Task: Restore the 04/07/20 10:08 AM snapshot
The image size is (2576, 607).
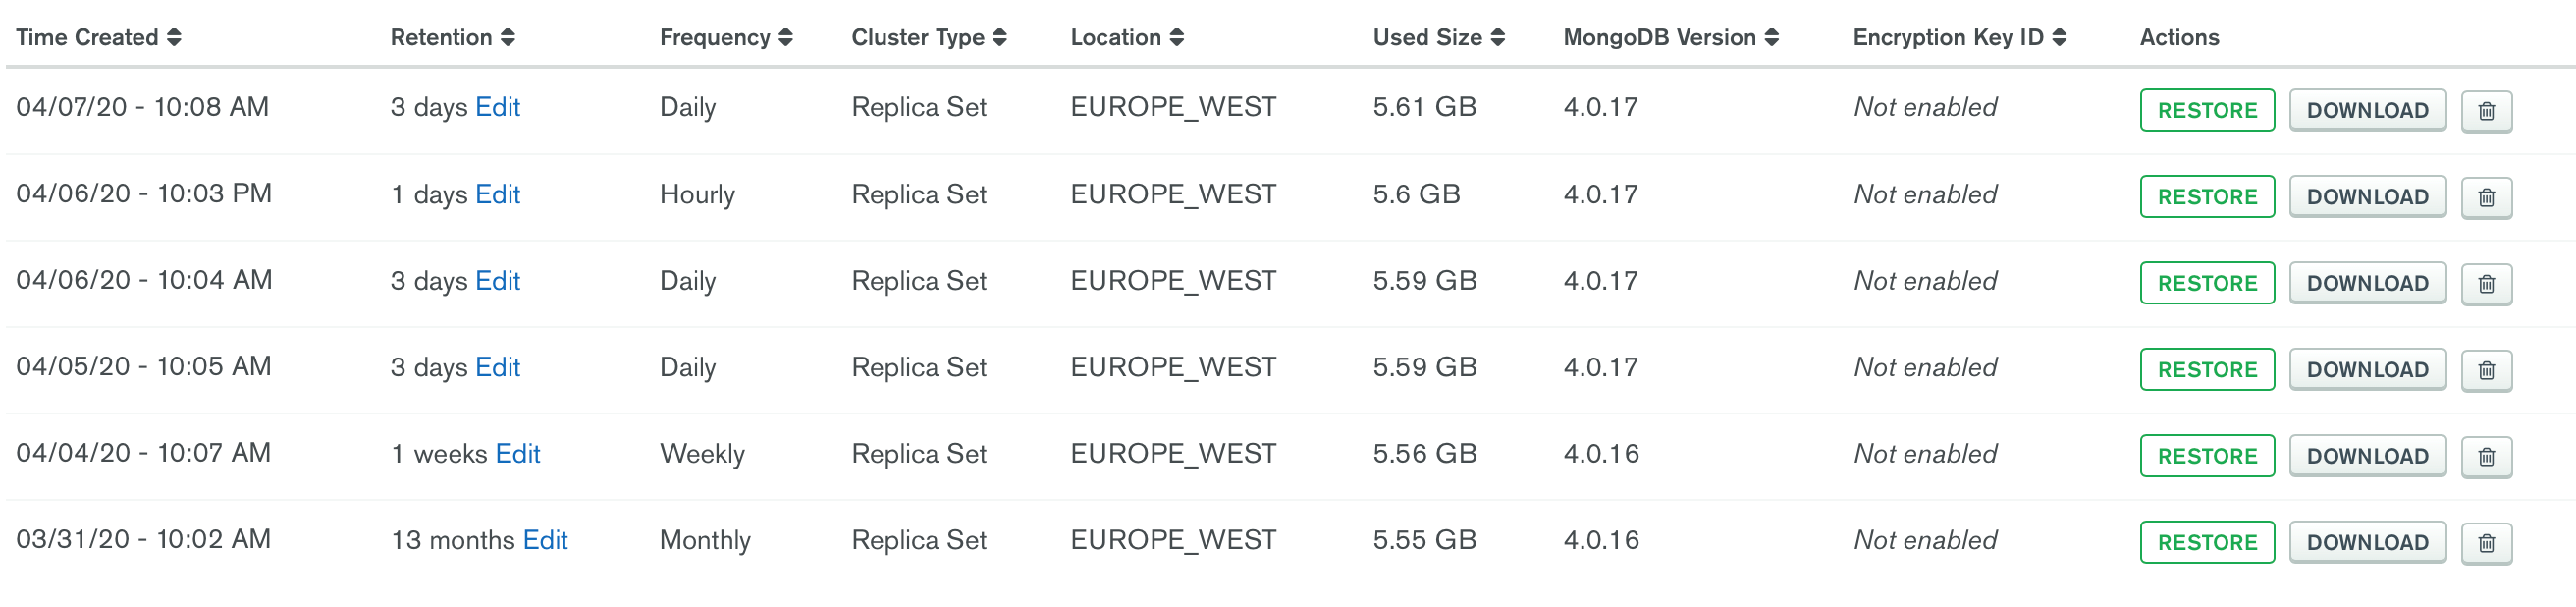Action: click(2207, 110)
